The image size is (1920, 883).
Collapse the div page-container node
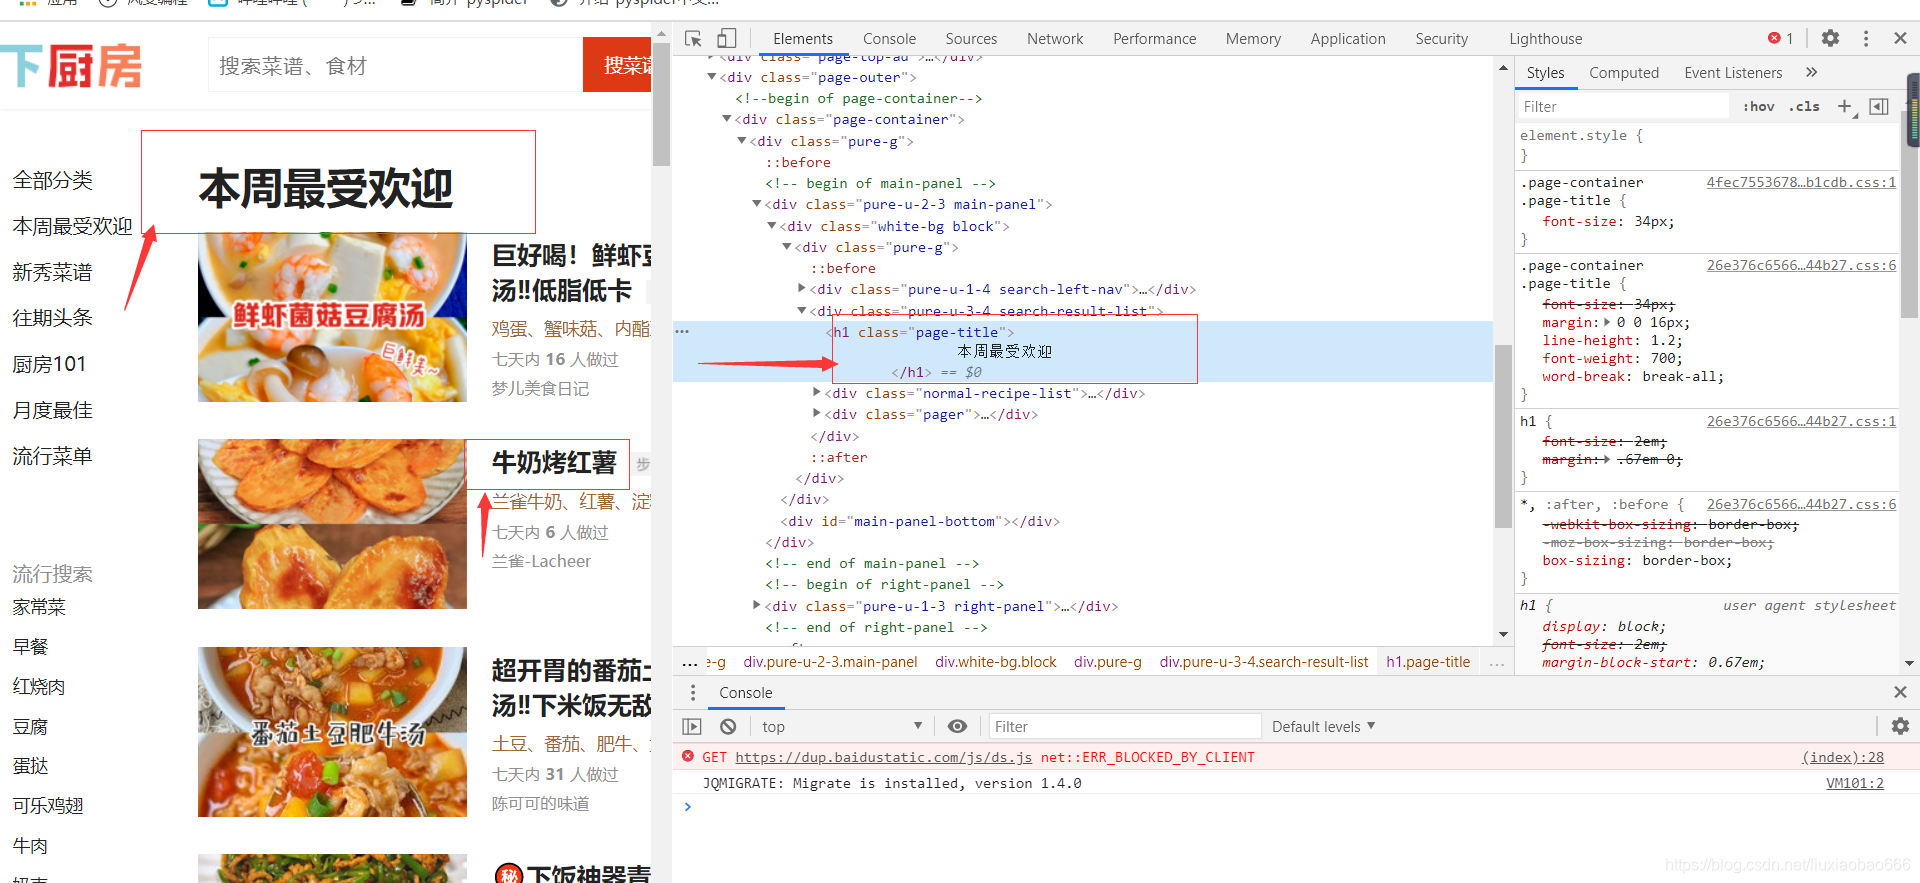click(x=727, y=119)
